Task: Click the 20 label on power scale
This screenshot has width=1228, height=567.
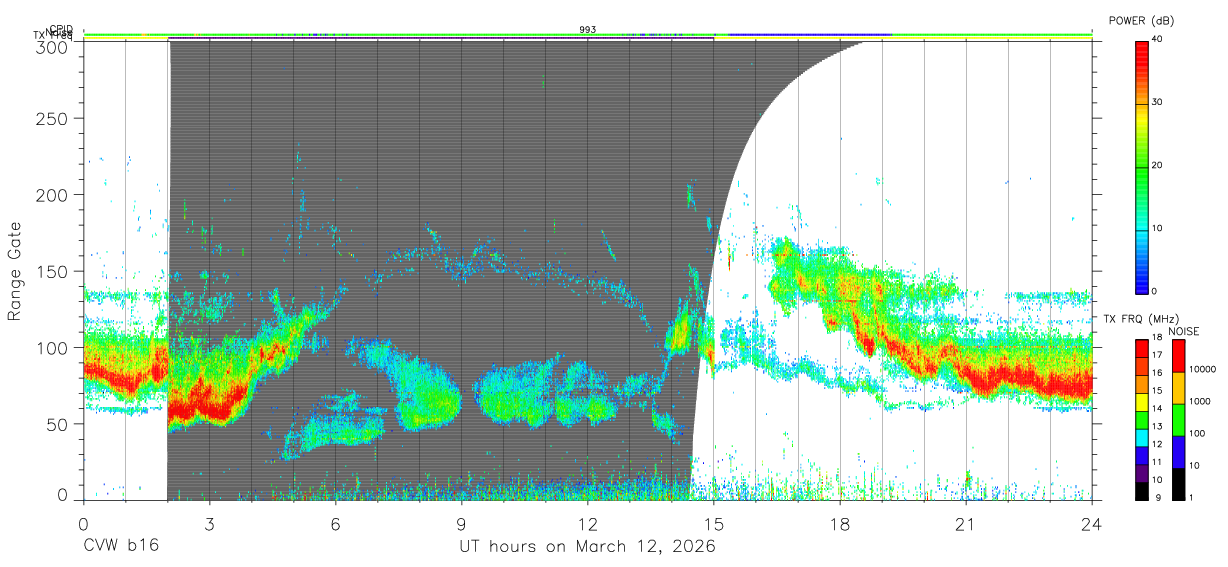Action: point(1157,166)
